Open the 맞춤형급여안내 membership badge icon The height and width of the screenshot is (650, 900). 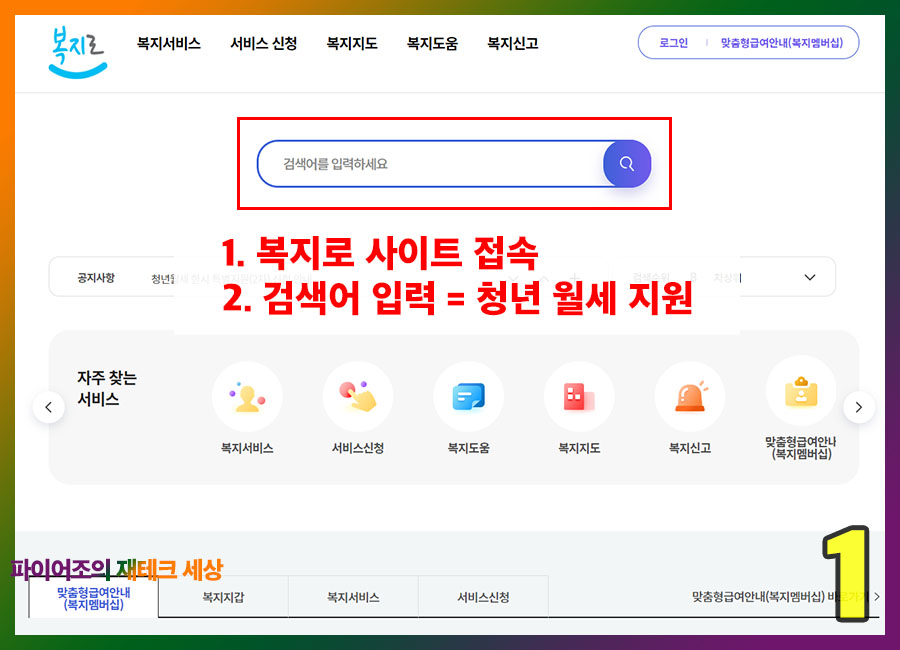801,392
